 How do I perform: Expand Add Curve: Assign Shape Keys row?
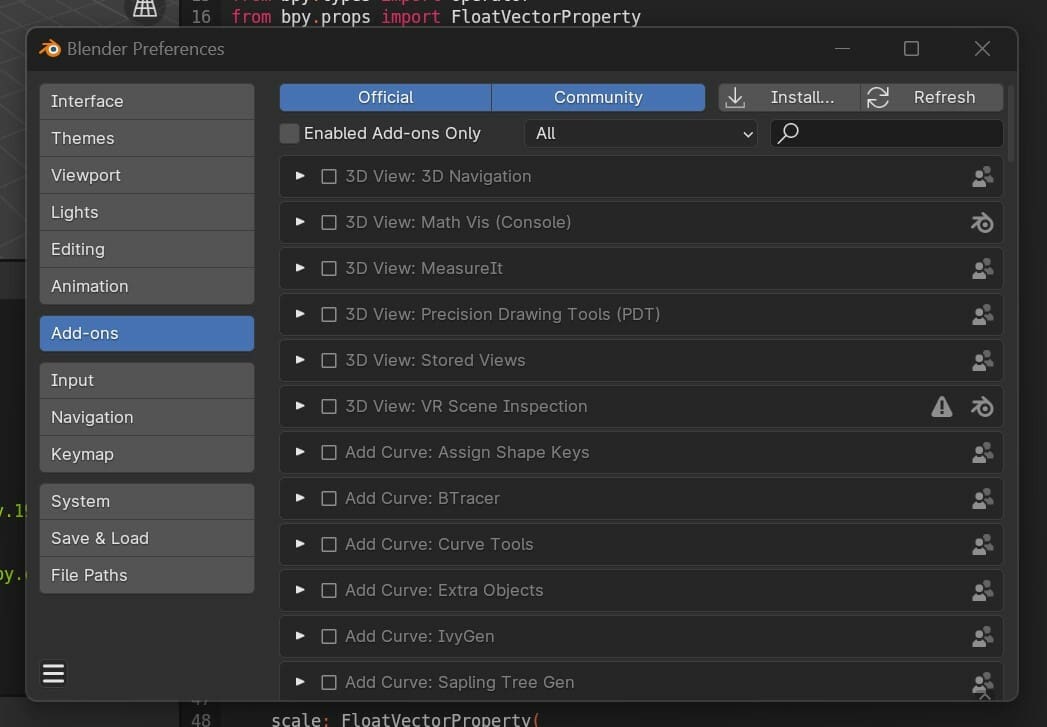click(300, 452)
